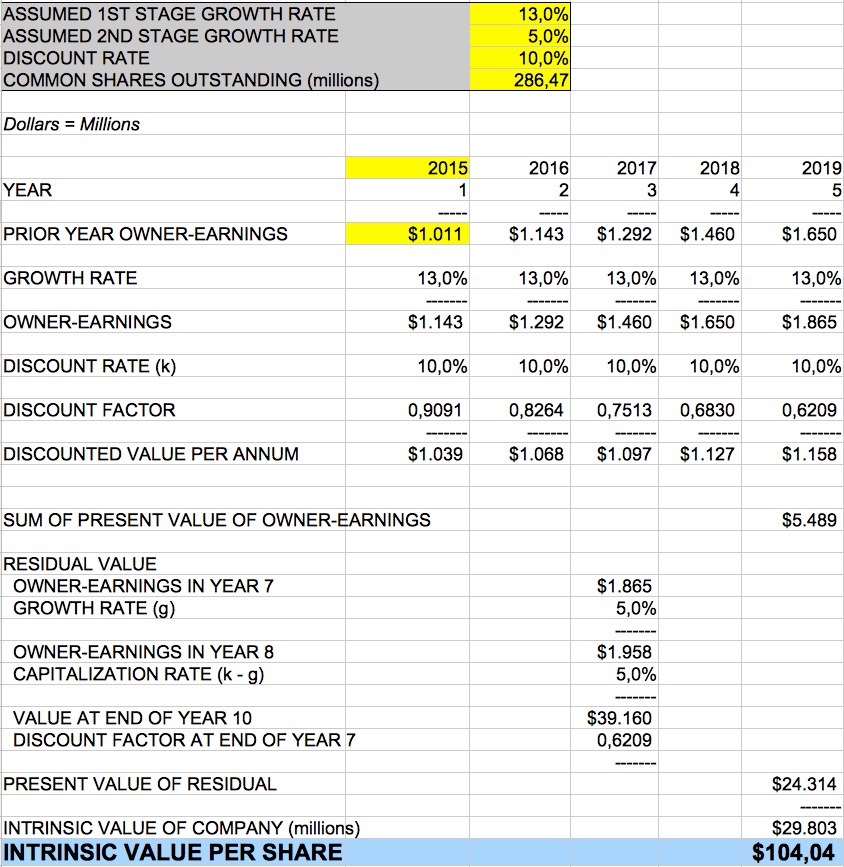844x867 pixels.
Task: Click the 'SUM OF PRESENT VALUE OF OWNER-EARNINGS' label
Action: point(216,520)
